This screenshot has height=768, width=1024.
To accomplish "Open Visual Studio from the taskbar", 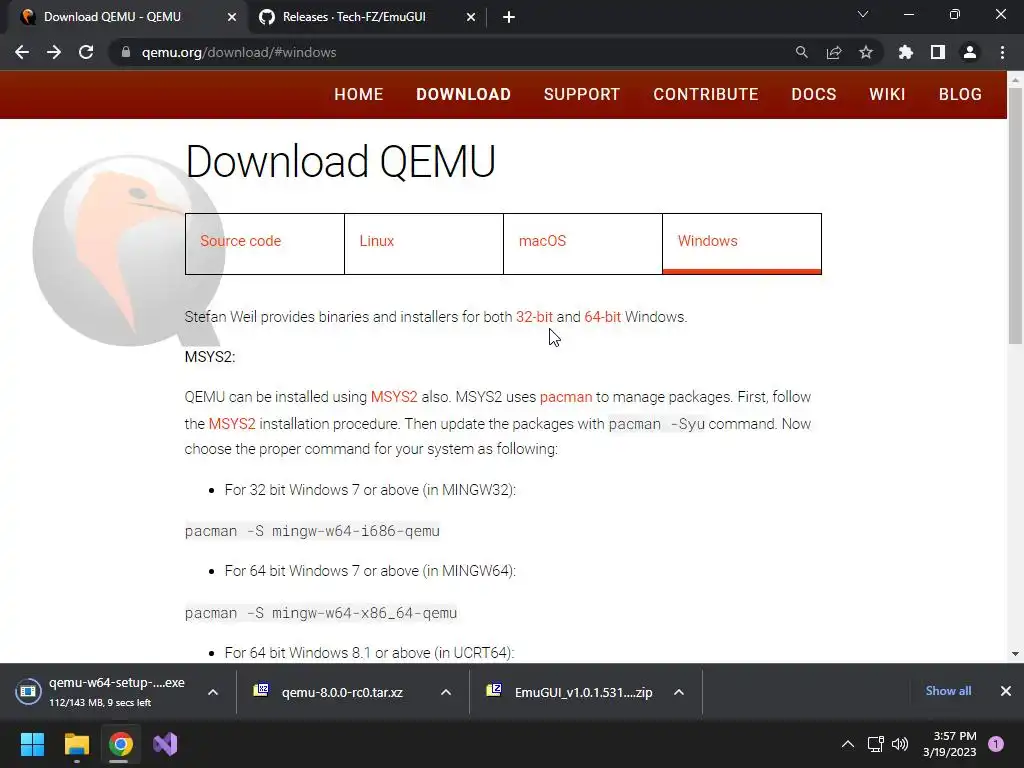I will coord(165,744).
